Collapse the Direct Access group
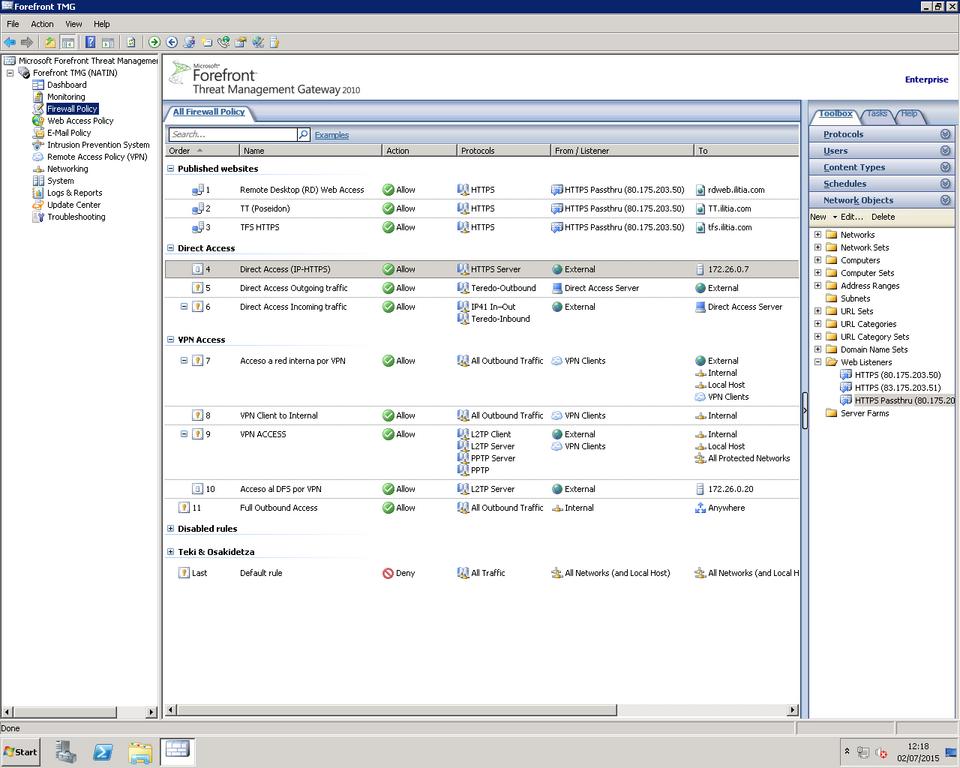The image size is (960, 768). coord(171,248)
